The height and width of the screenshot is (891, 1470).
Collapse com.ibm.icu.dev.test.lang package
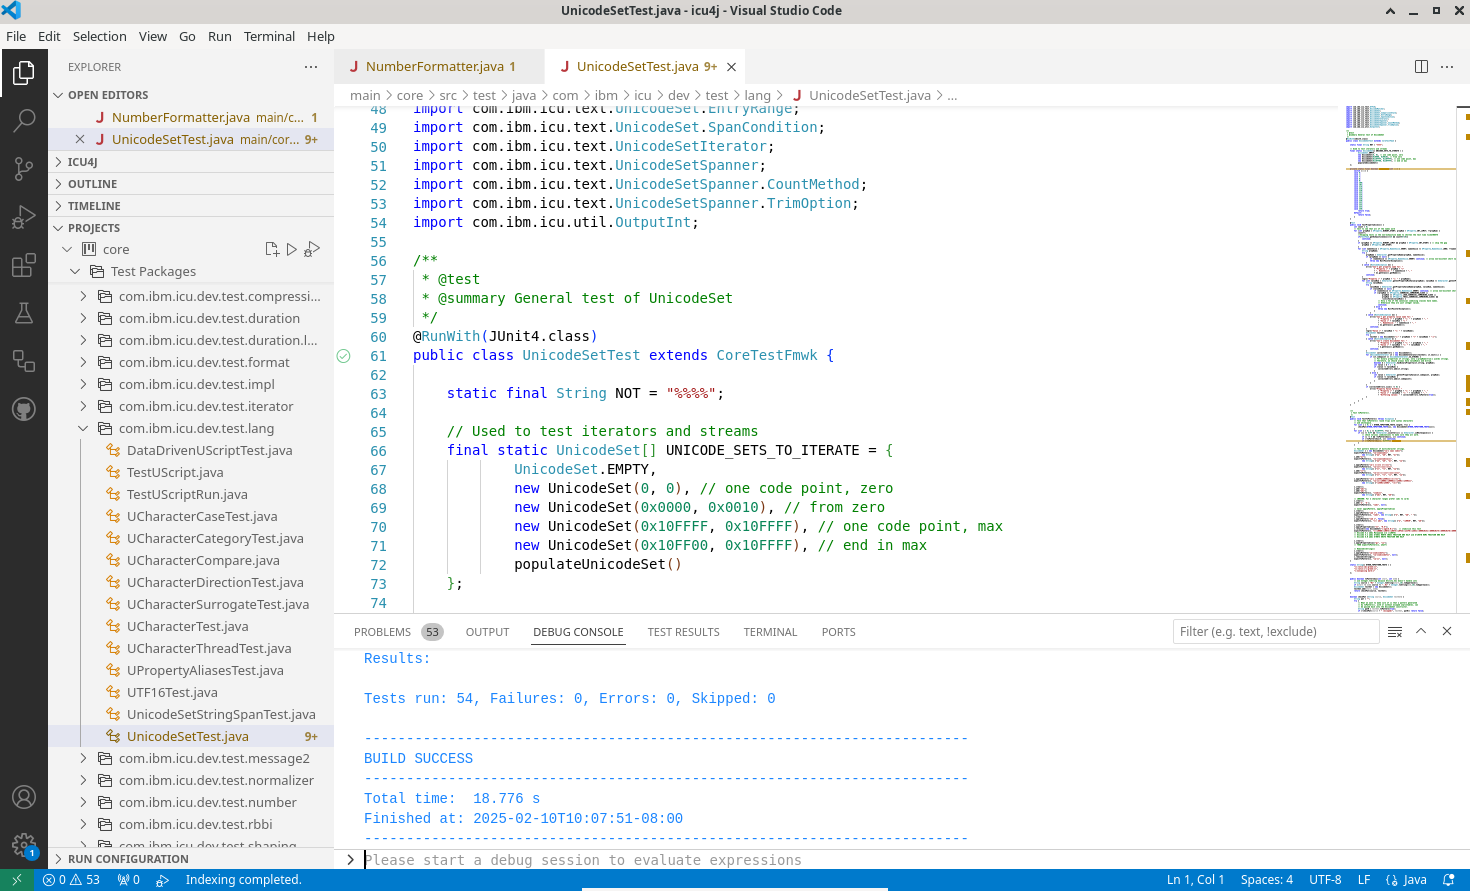[x=83, y=428]
